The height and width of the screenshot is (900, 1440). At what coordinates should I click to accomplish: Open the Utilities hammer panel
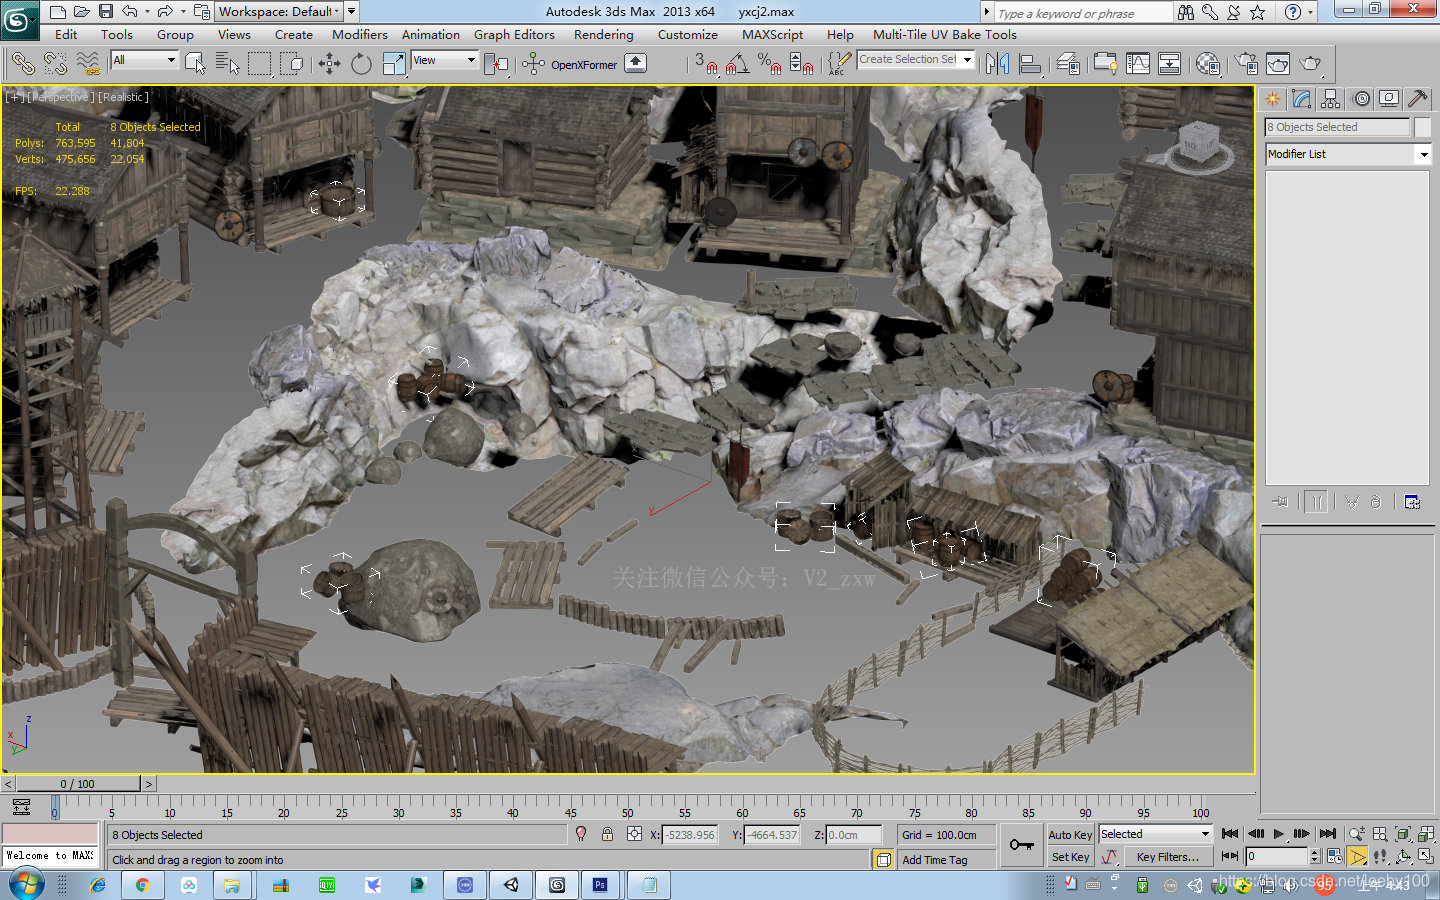(1417, 98)
